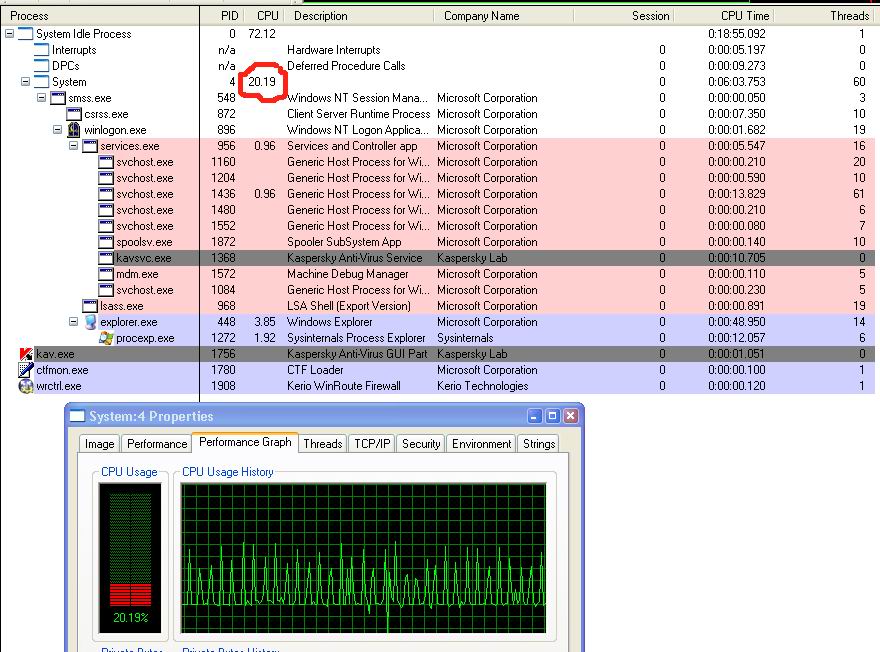
Task: Open the TCP/IP tab
Action: (372, 444)
